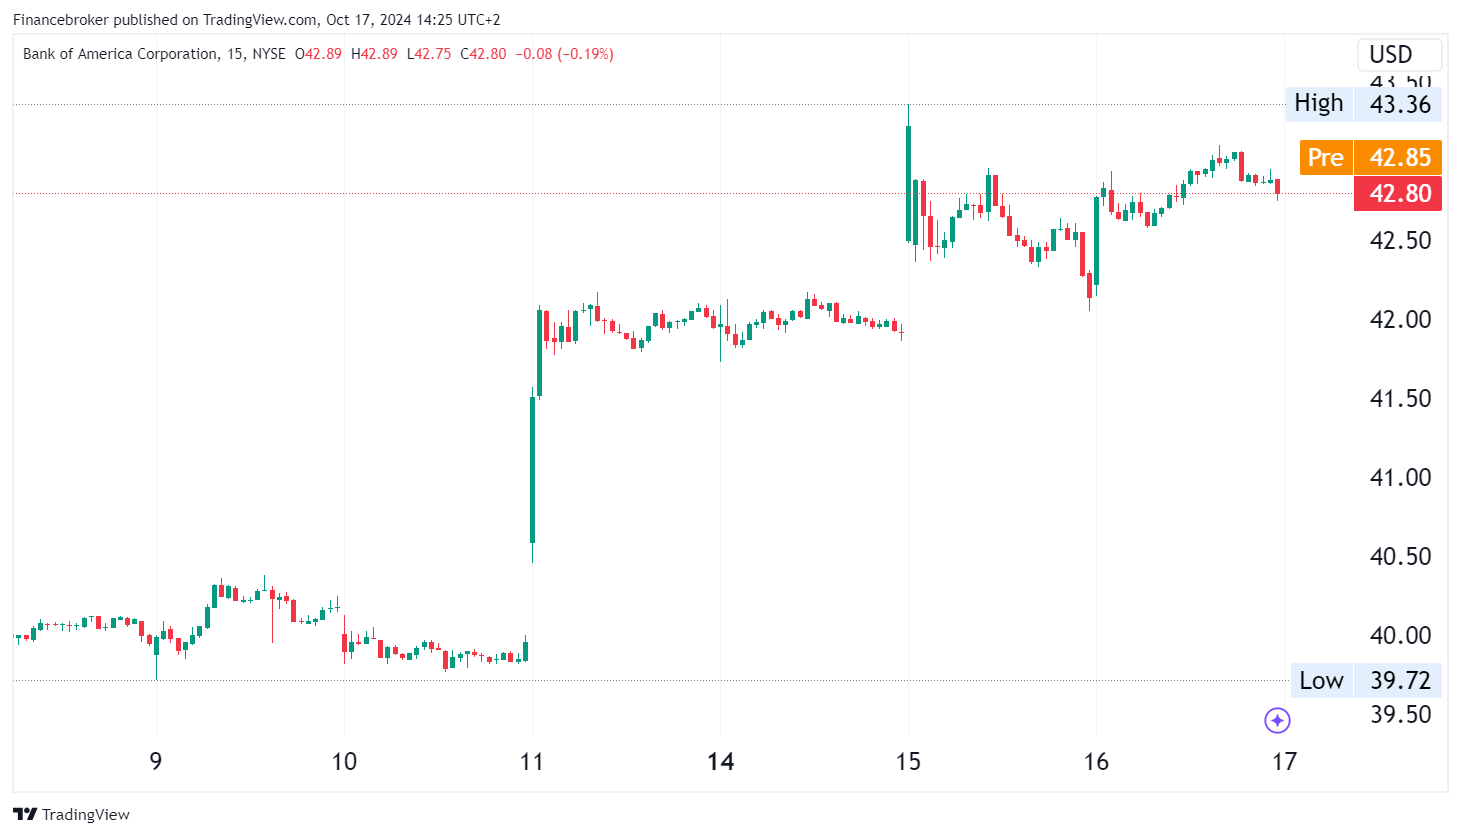
Task: Select the High 43.36 price label
Action: [x=1364, y=104]
